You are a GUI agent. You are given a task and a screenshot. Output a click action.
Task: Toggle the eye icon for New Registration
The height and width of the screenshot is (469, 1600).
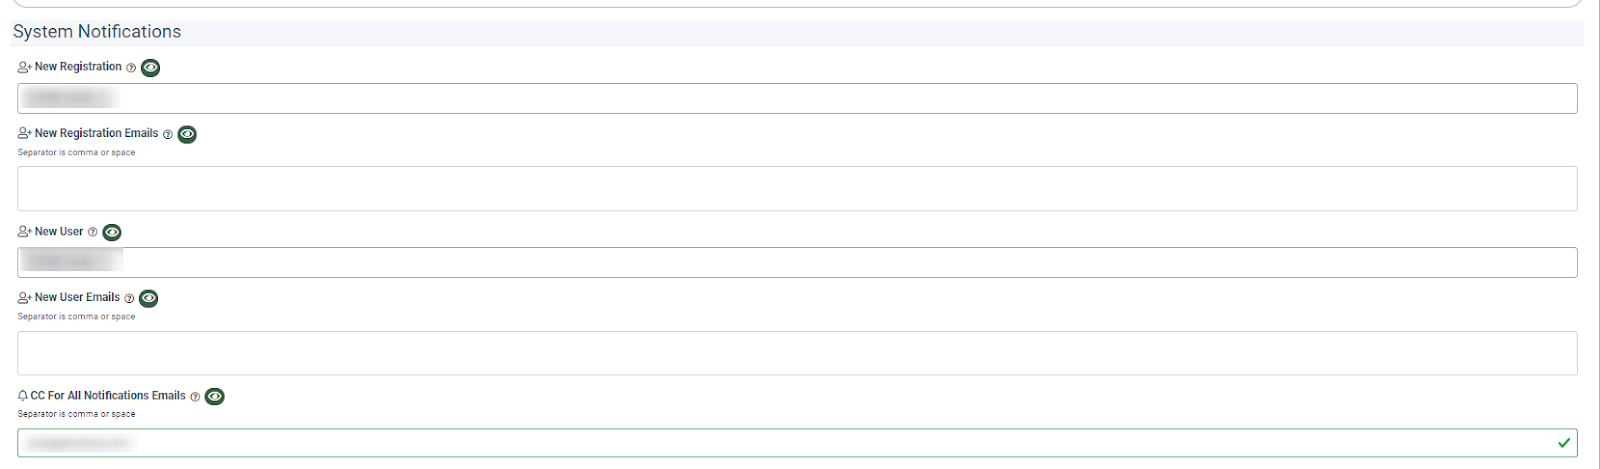click(150, 68)
